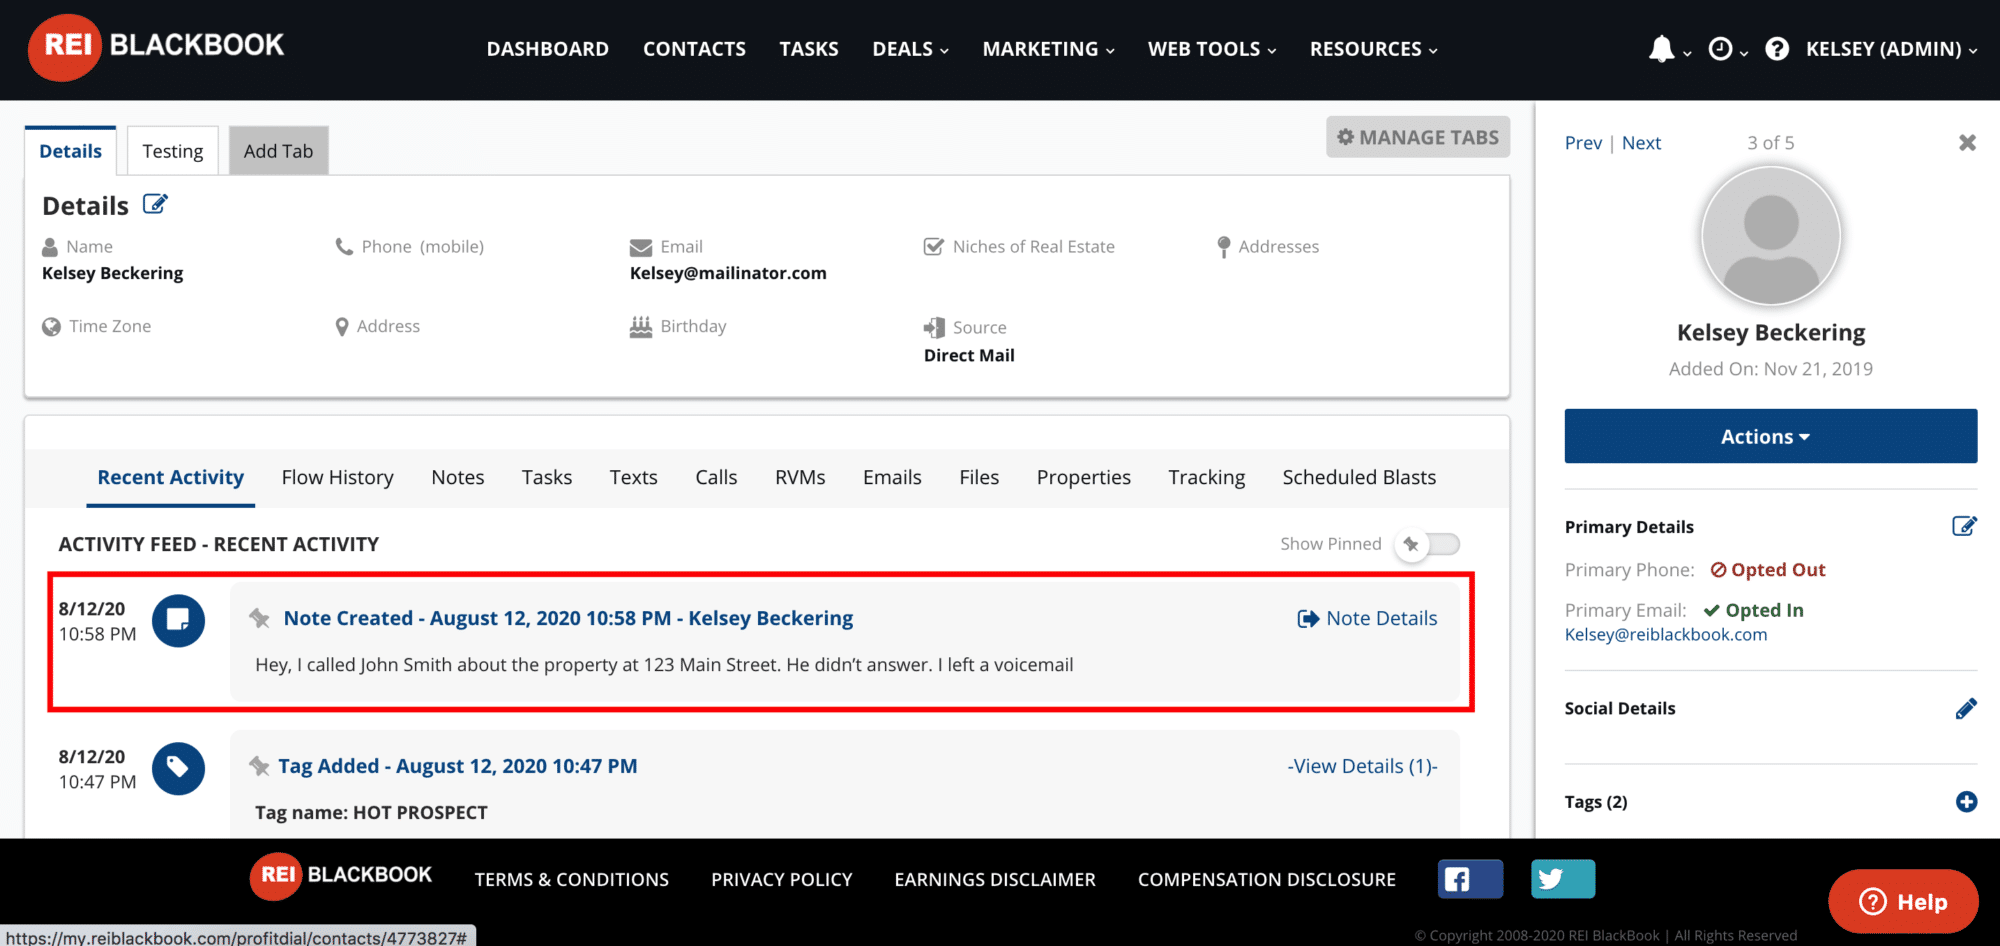The height and width of the screenshot is (946, 2000).
Task: Open the Note Details link
Action: 1367,618
